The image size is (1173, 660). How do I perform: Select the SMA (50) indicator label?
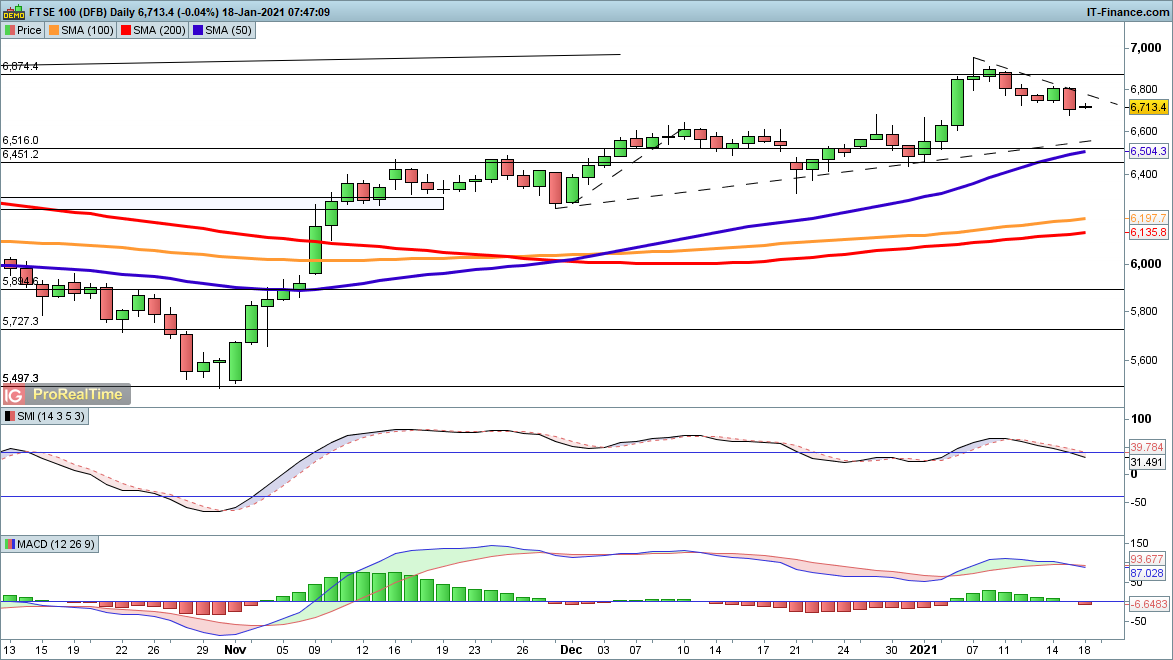pos(226,30)
